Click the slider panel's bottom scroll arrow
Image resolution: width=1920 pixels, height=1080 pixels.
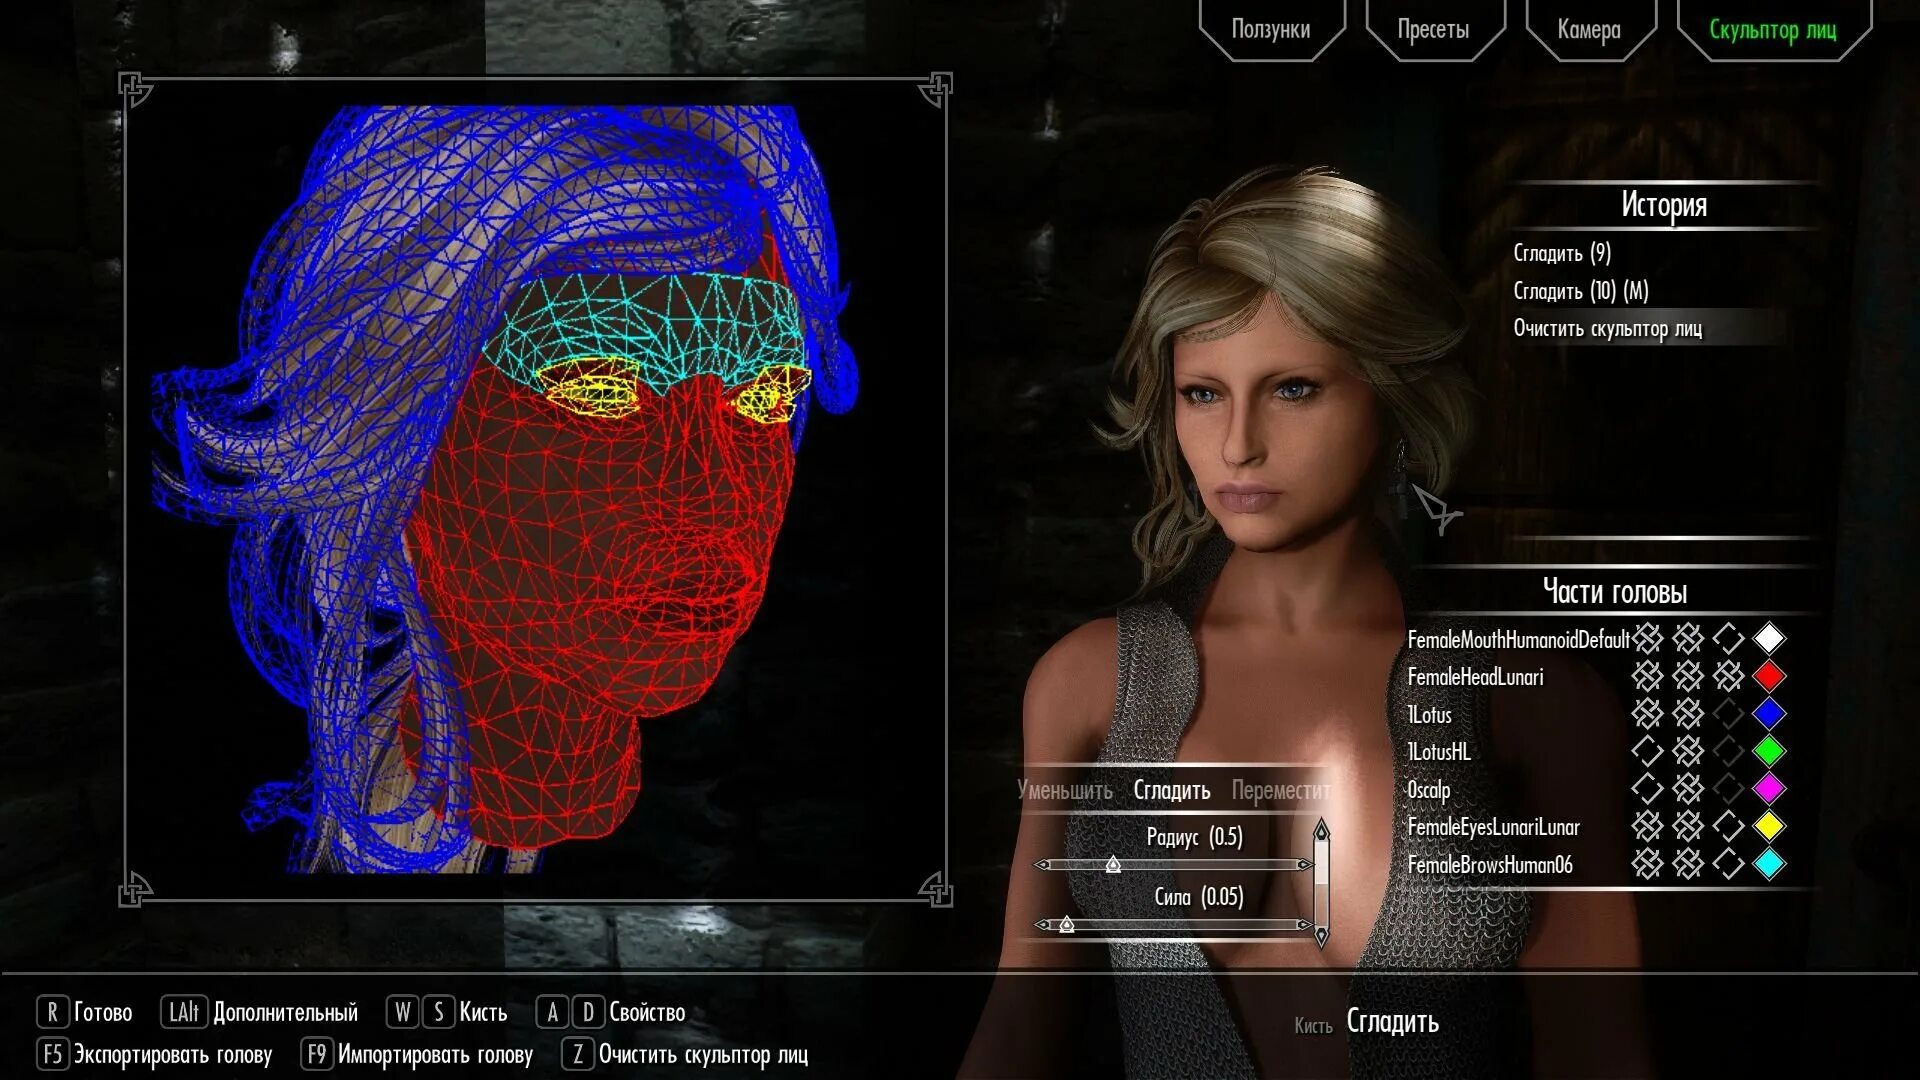1321,936
